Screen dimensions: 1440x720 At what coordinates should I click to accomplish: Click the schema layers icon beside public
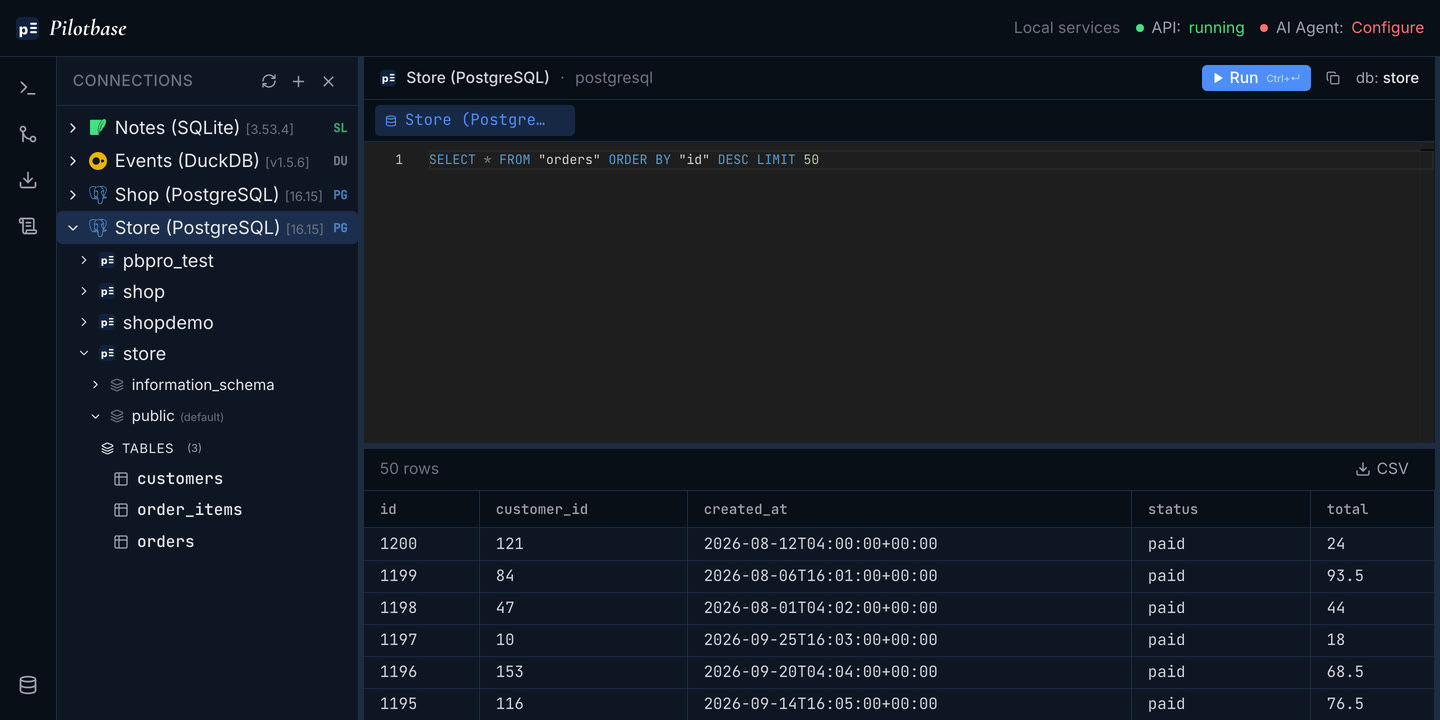coord(117,416)
